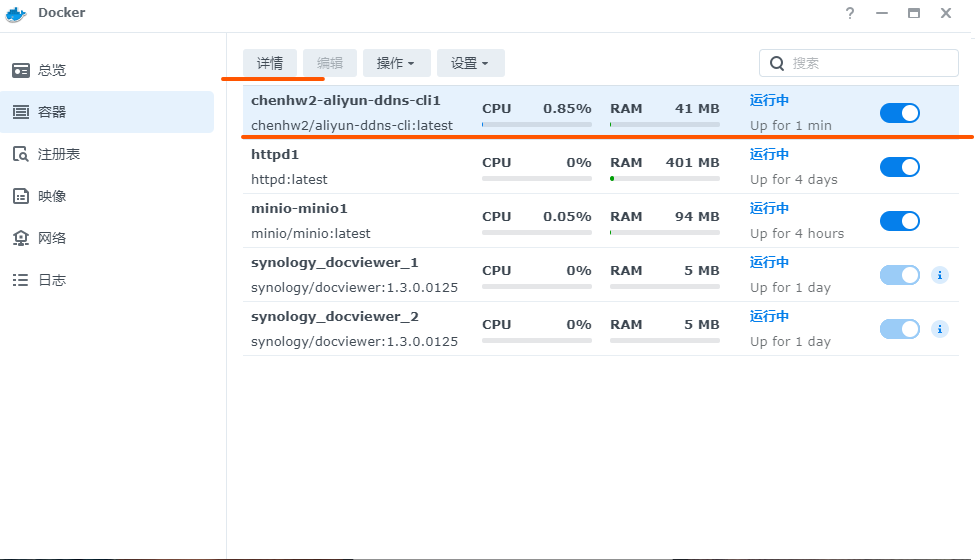Click image name chenhw2/aliyun-ddns-cli:latest
Screen dimensions: 975x560
coord(352,126)
